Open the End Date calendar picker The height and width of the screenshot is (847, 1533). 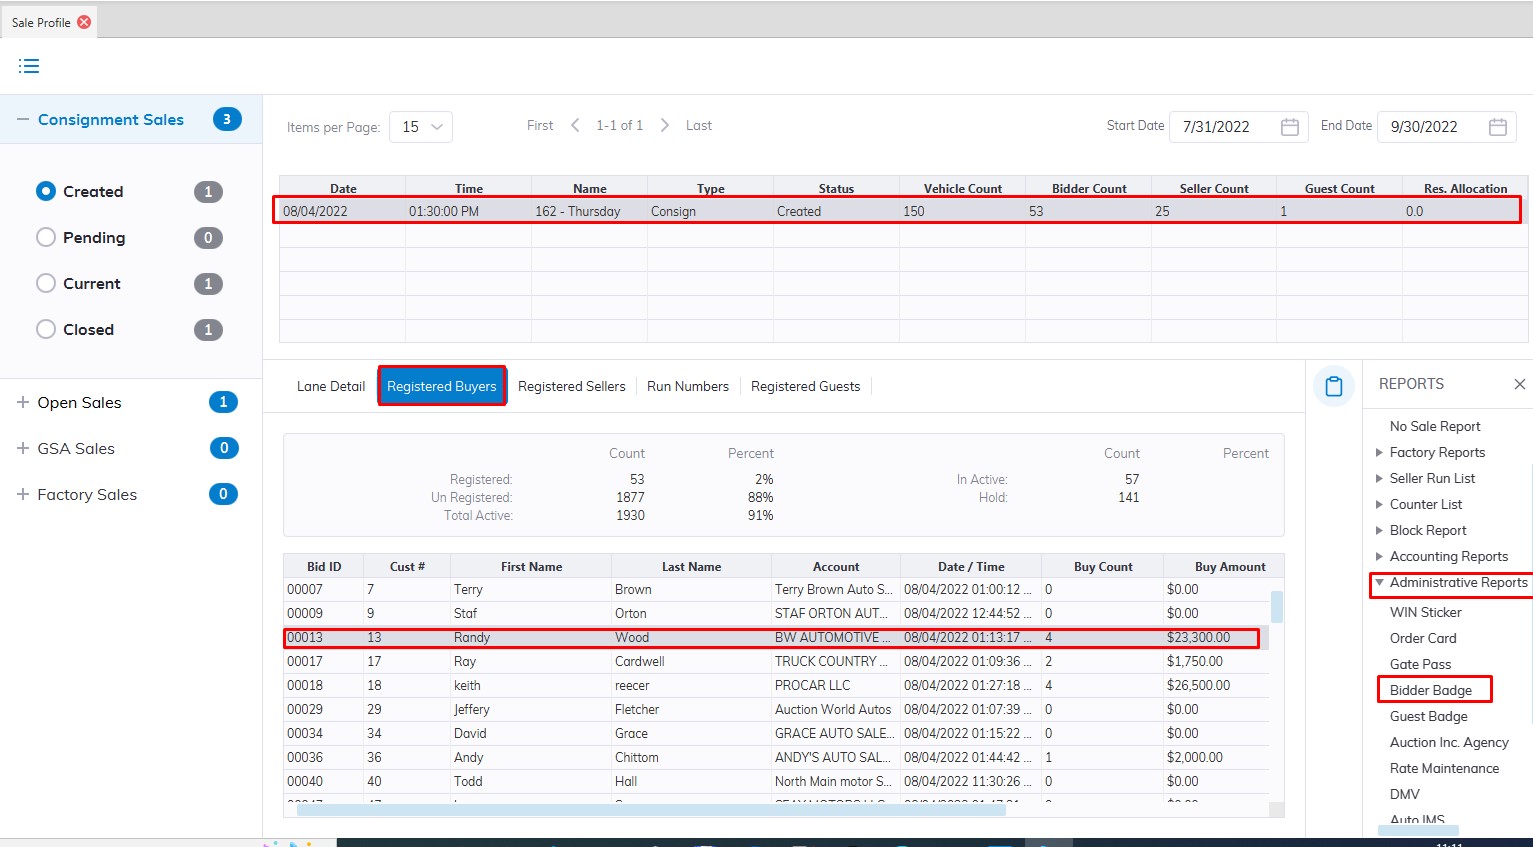coord(1497,127)
